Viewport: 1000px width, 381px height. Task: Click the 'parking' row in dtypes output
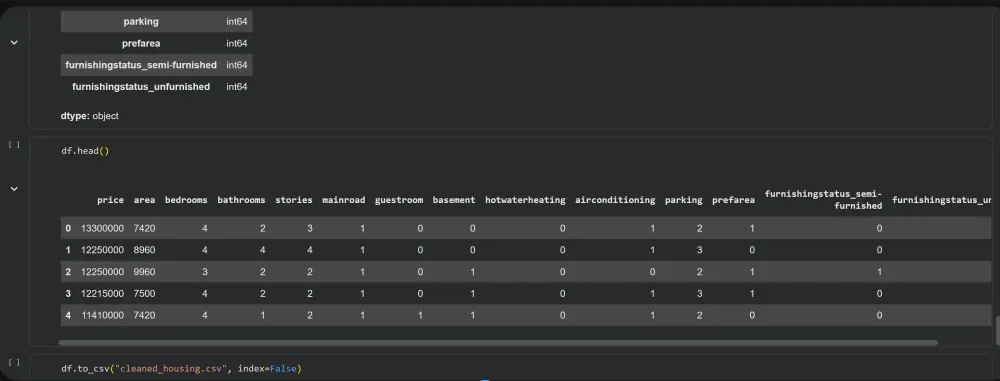[x=156, y=22]
